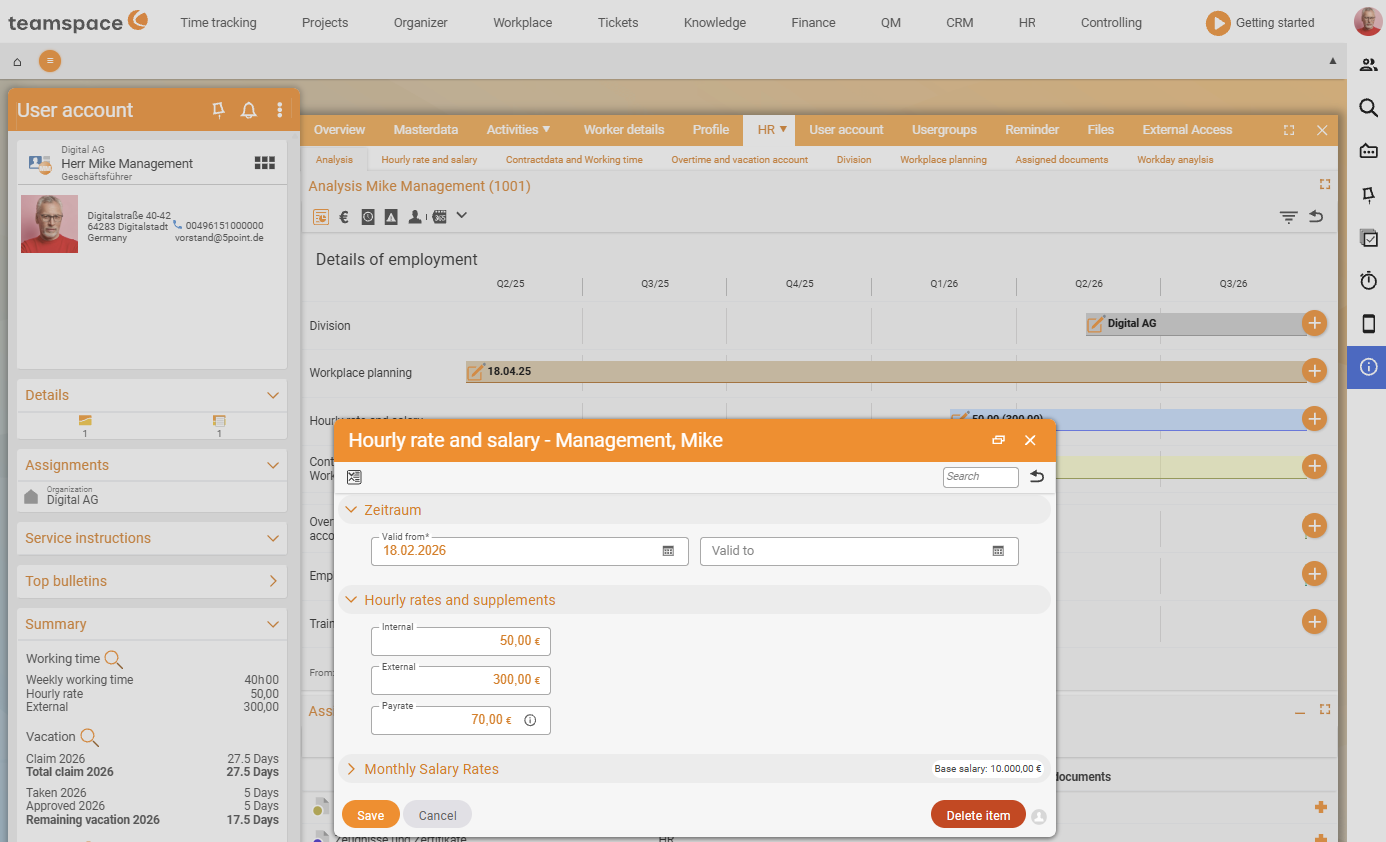The height and width of the screenshot is (842, 1386).
Task: Click the person icon in Analysis toolbar
Action: click(415, 216)
